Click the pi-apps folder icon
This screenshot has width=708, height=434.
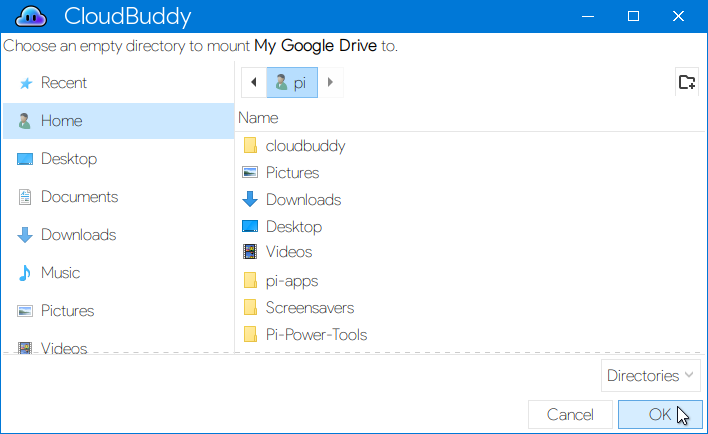tap(250, 280)
